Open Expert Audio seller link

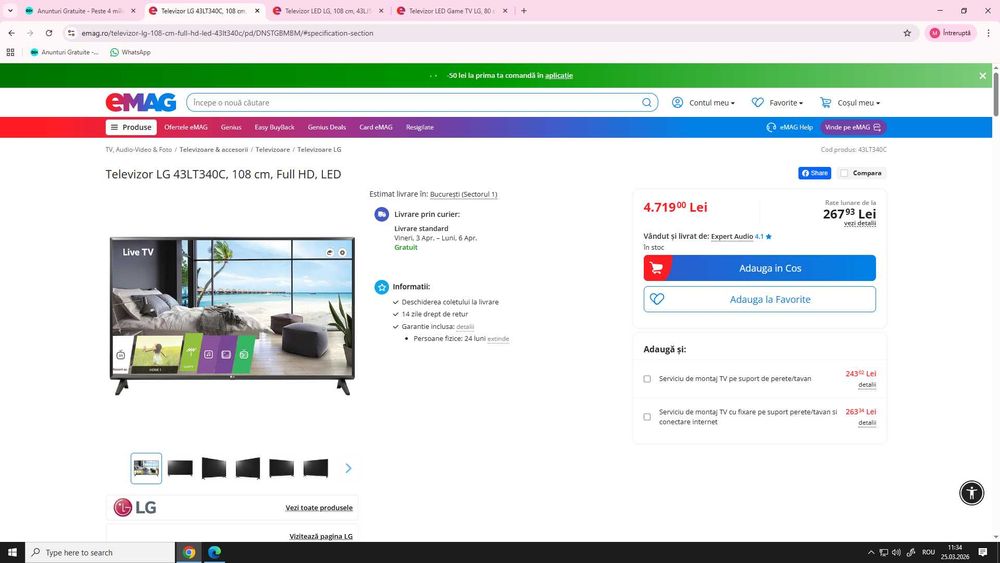[x=732, y=237]
